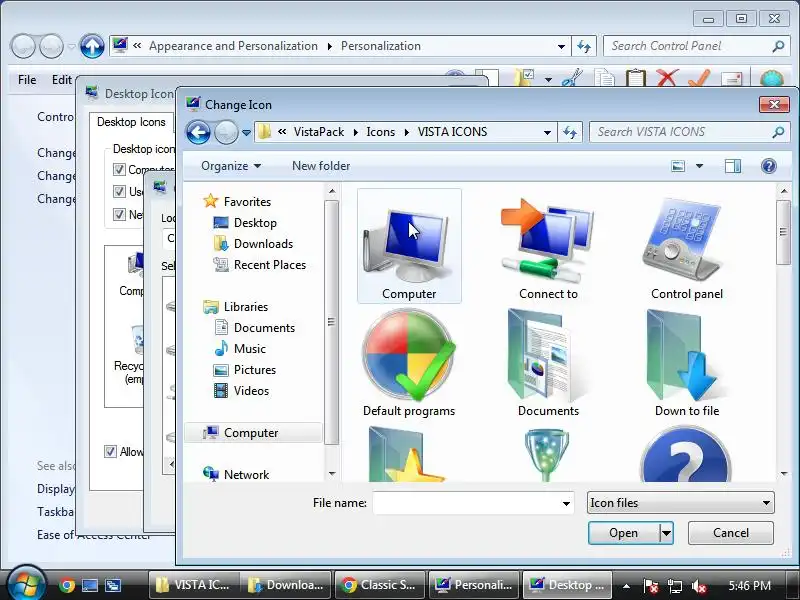Select Libraries in navigation pane

point(235,307)
